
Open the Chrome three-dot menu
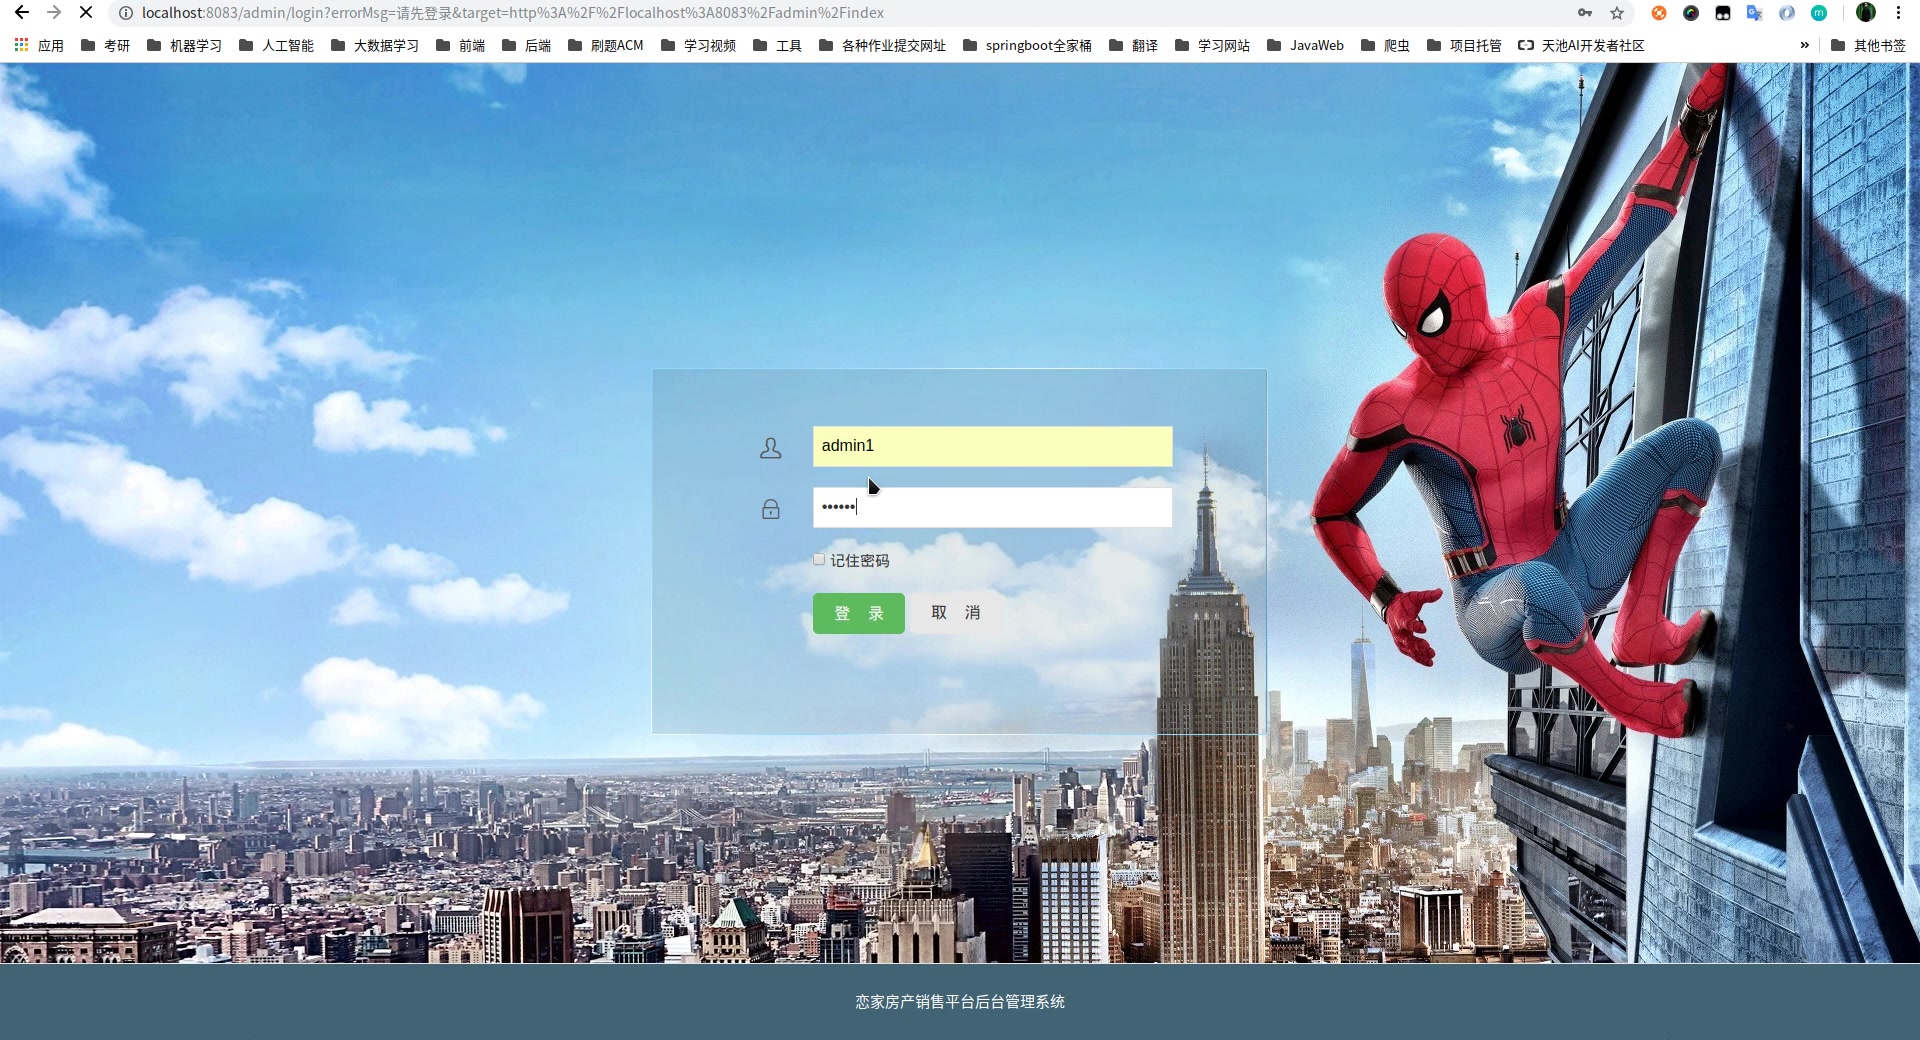click(1898, 13)
